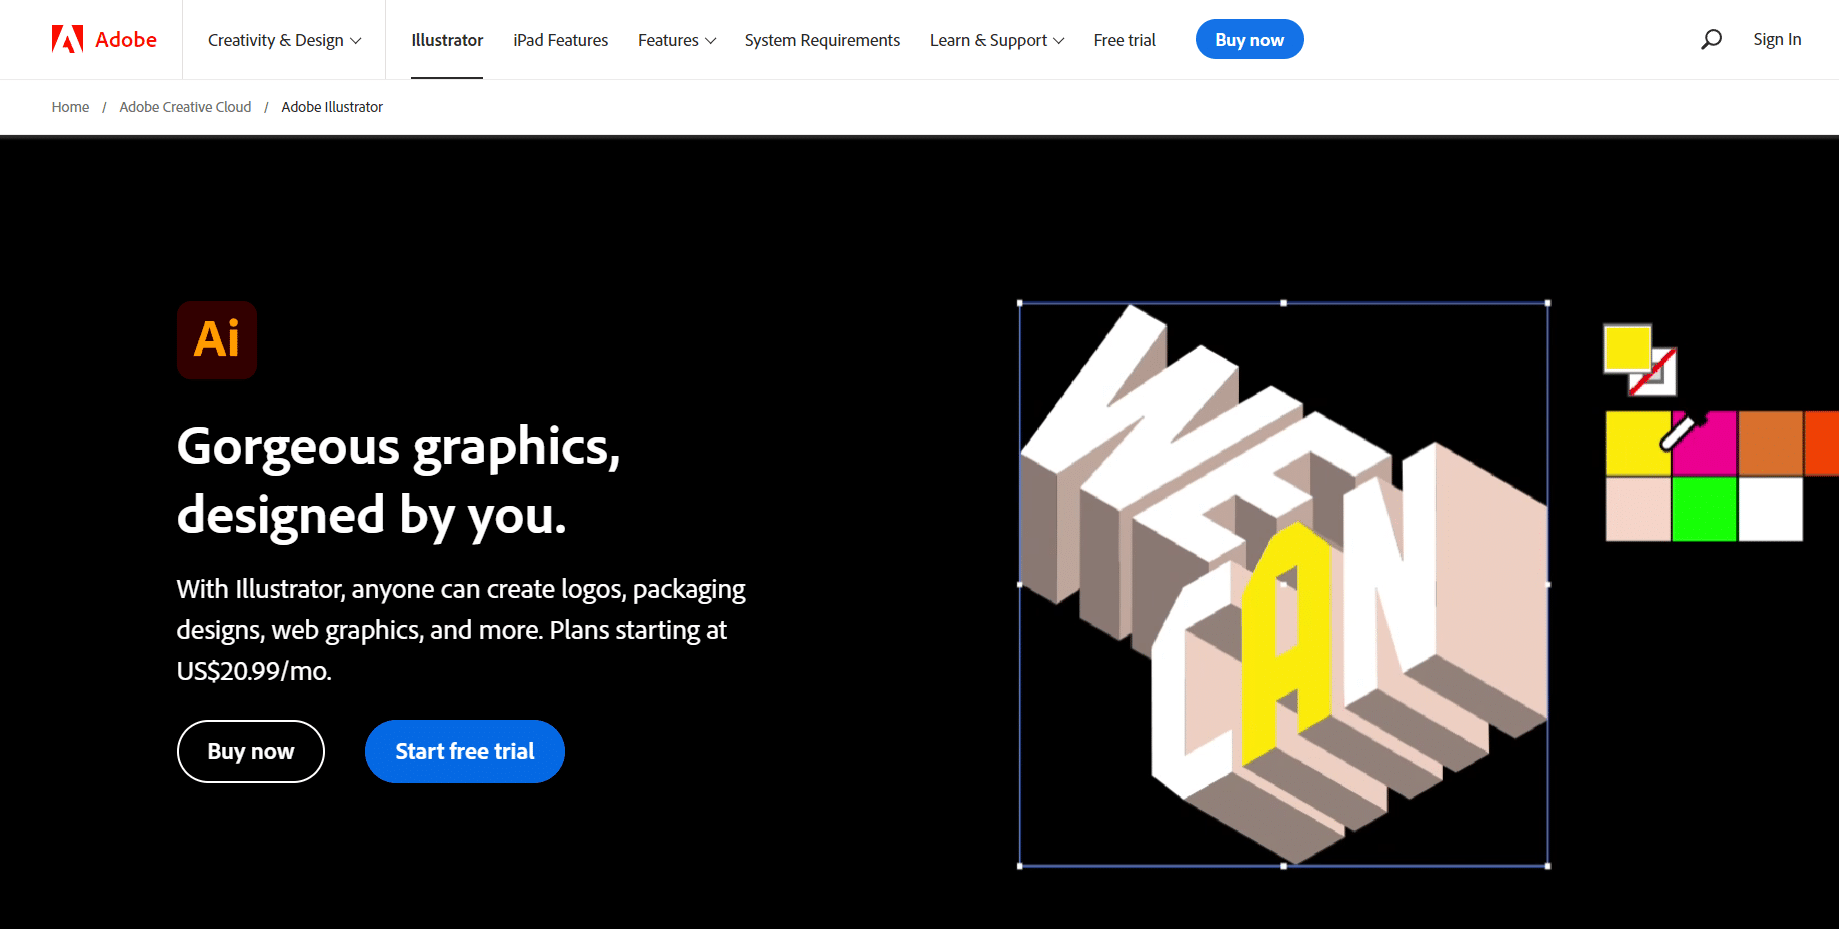Click Sign In

1777,39
